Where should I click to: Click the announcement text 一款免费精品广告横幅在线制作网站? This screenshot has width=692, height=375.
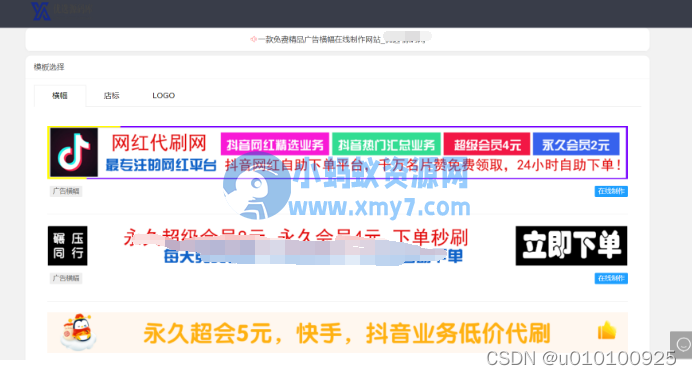[x=319, y=40]
